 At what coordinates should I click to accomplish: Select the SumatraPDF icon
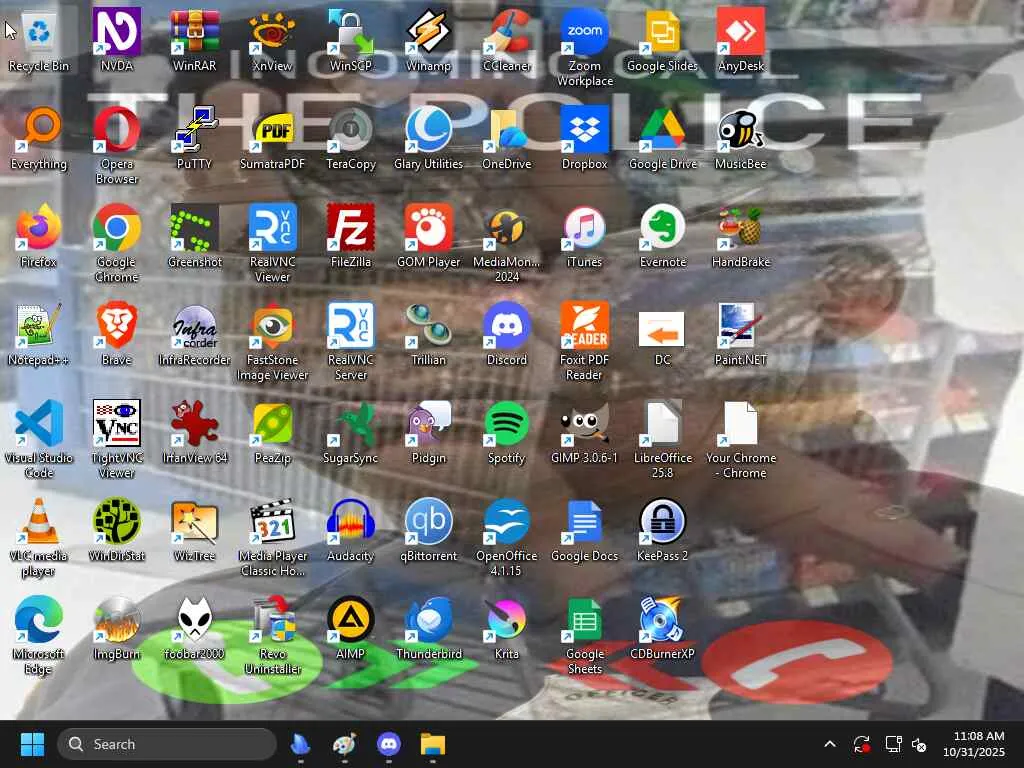pos(272,138)
